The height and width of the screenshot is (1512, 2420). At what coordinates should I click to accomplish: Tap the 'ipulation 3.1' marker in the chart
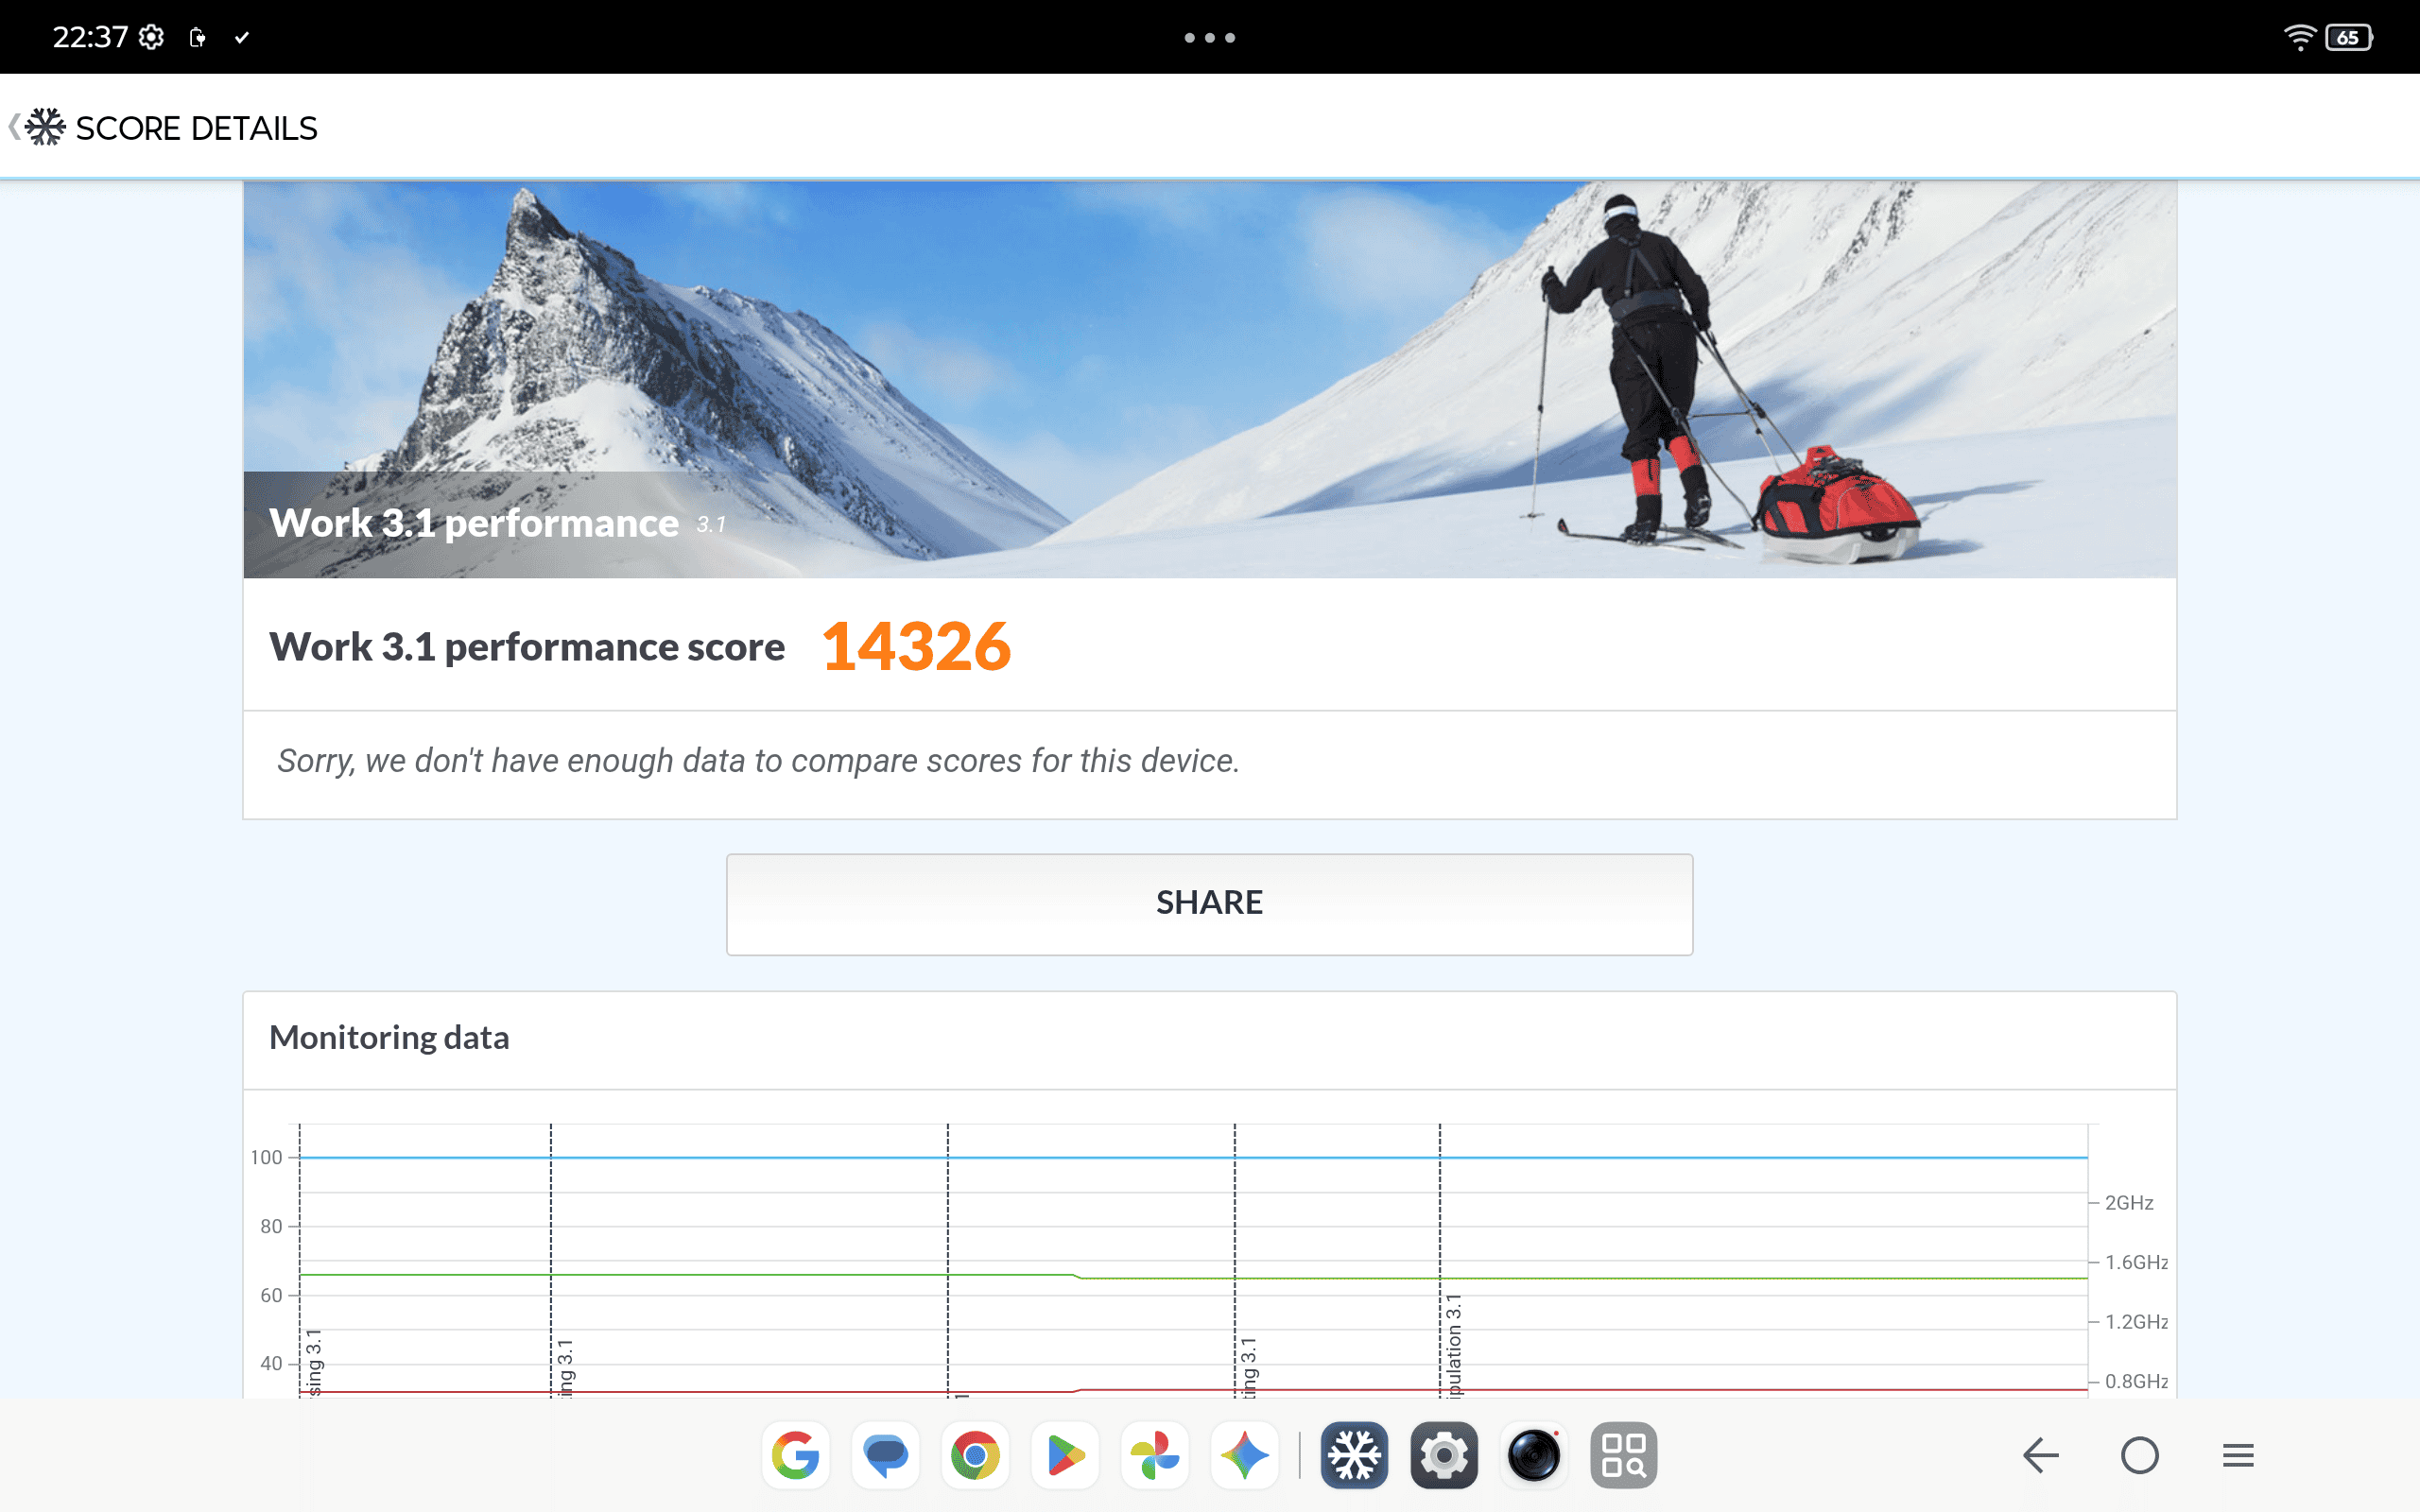pyautogui.click(x=1453, y=1345)
